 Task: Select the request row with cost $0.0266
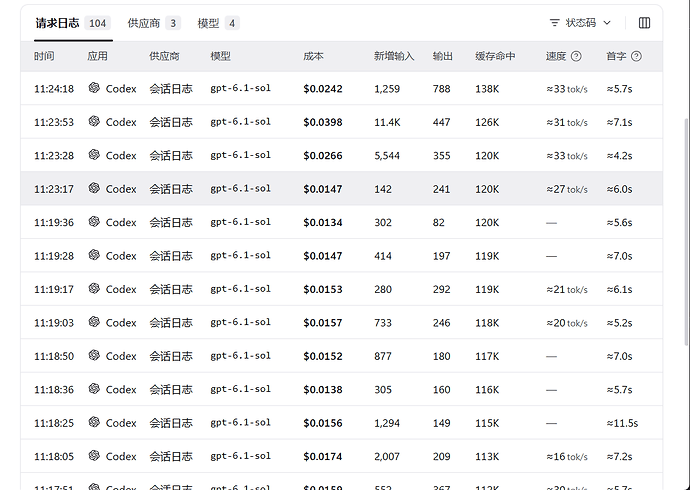pos(341,155)
